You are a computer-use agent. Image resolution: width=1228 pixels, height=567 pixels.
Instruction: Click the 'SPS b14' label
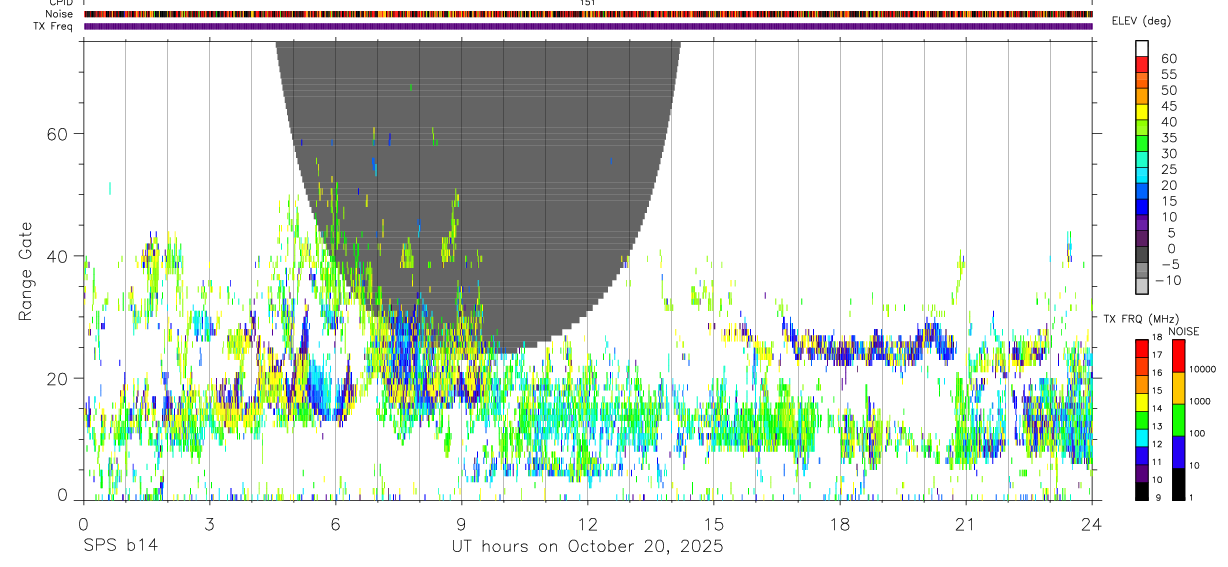tap(120, 547)
